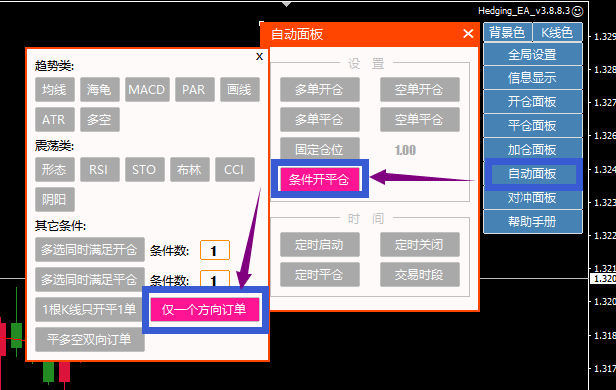Viewport: 616px width, 390px height.
Task: Toggle the PAR condition button
Action: coord(194,90)
